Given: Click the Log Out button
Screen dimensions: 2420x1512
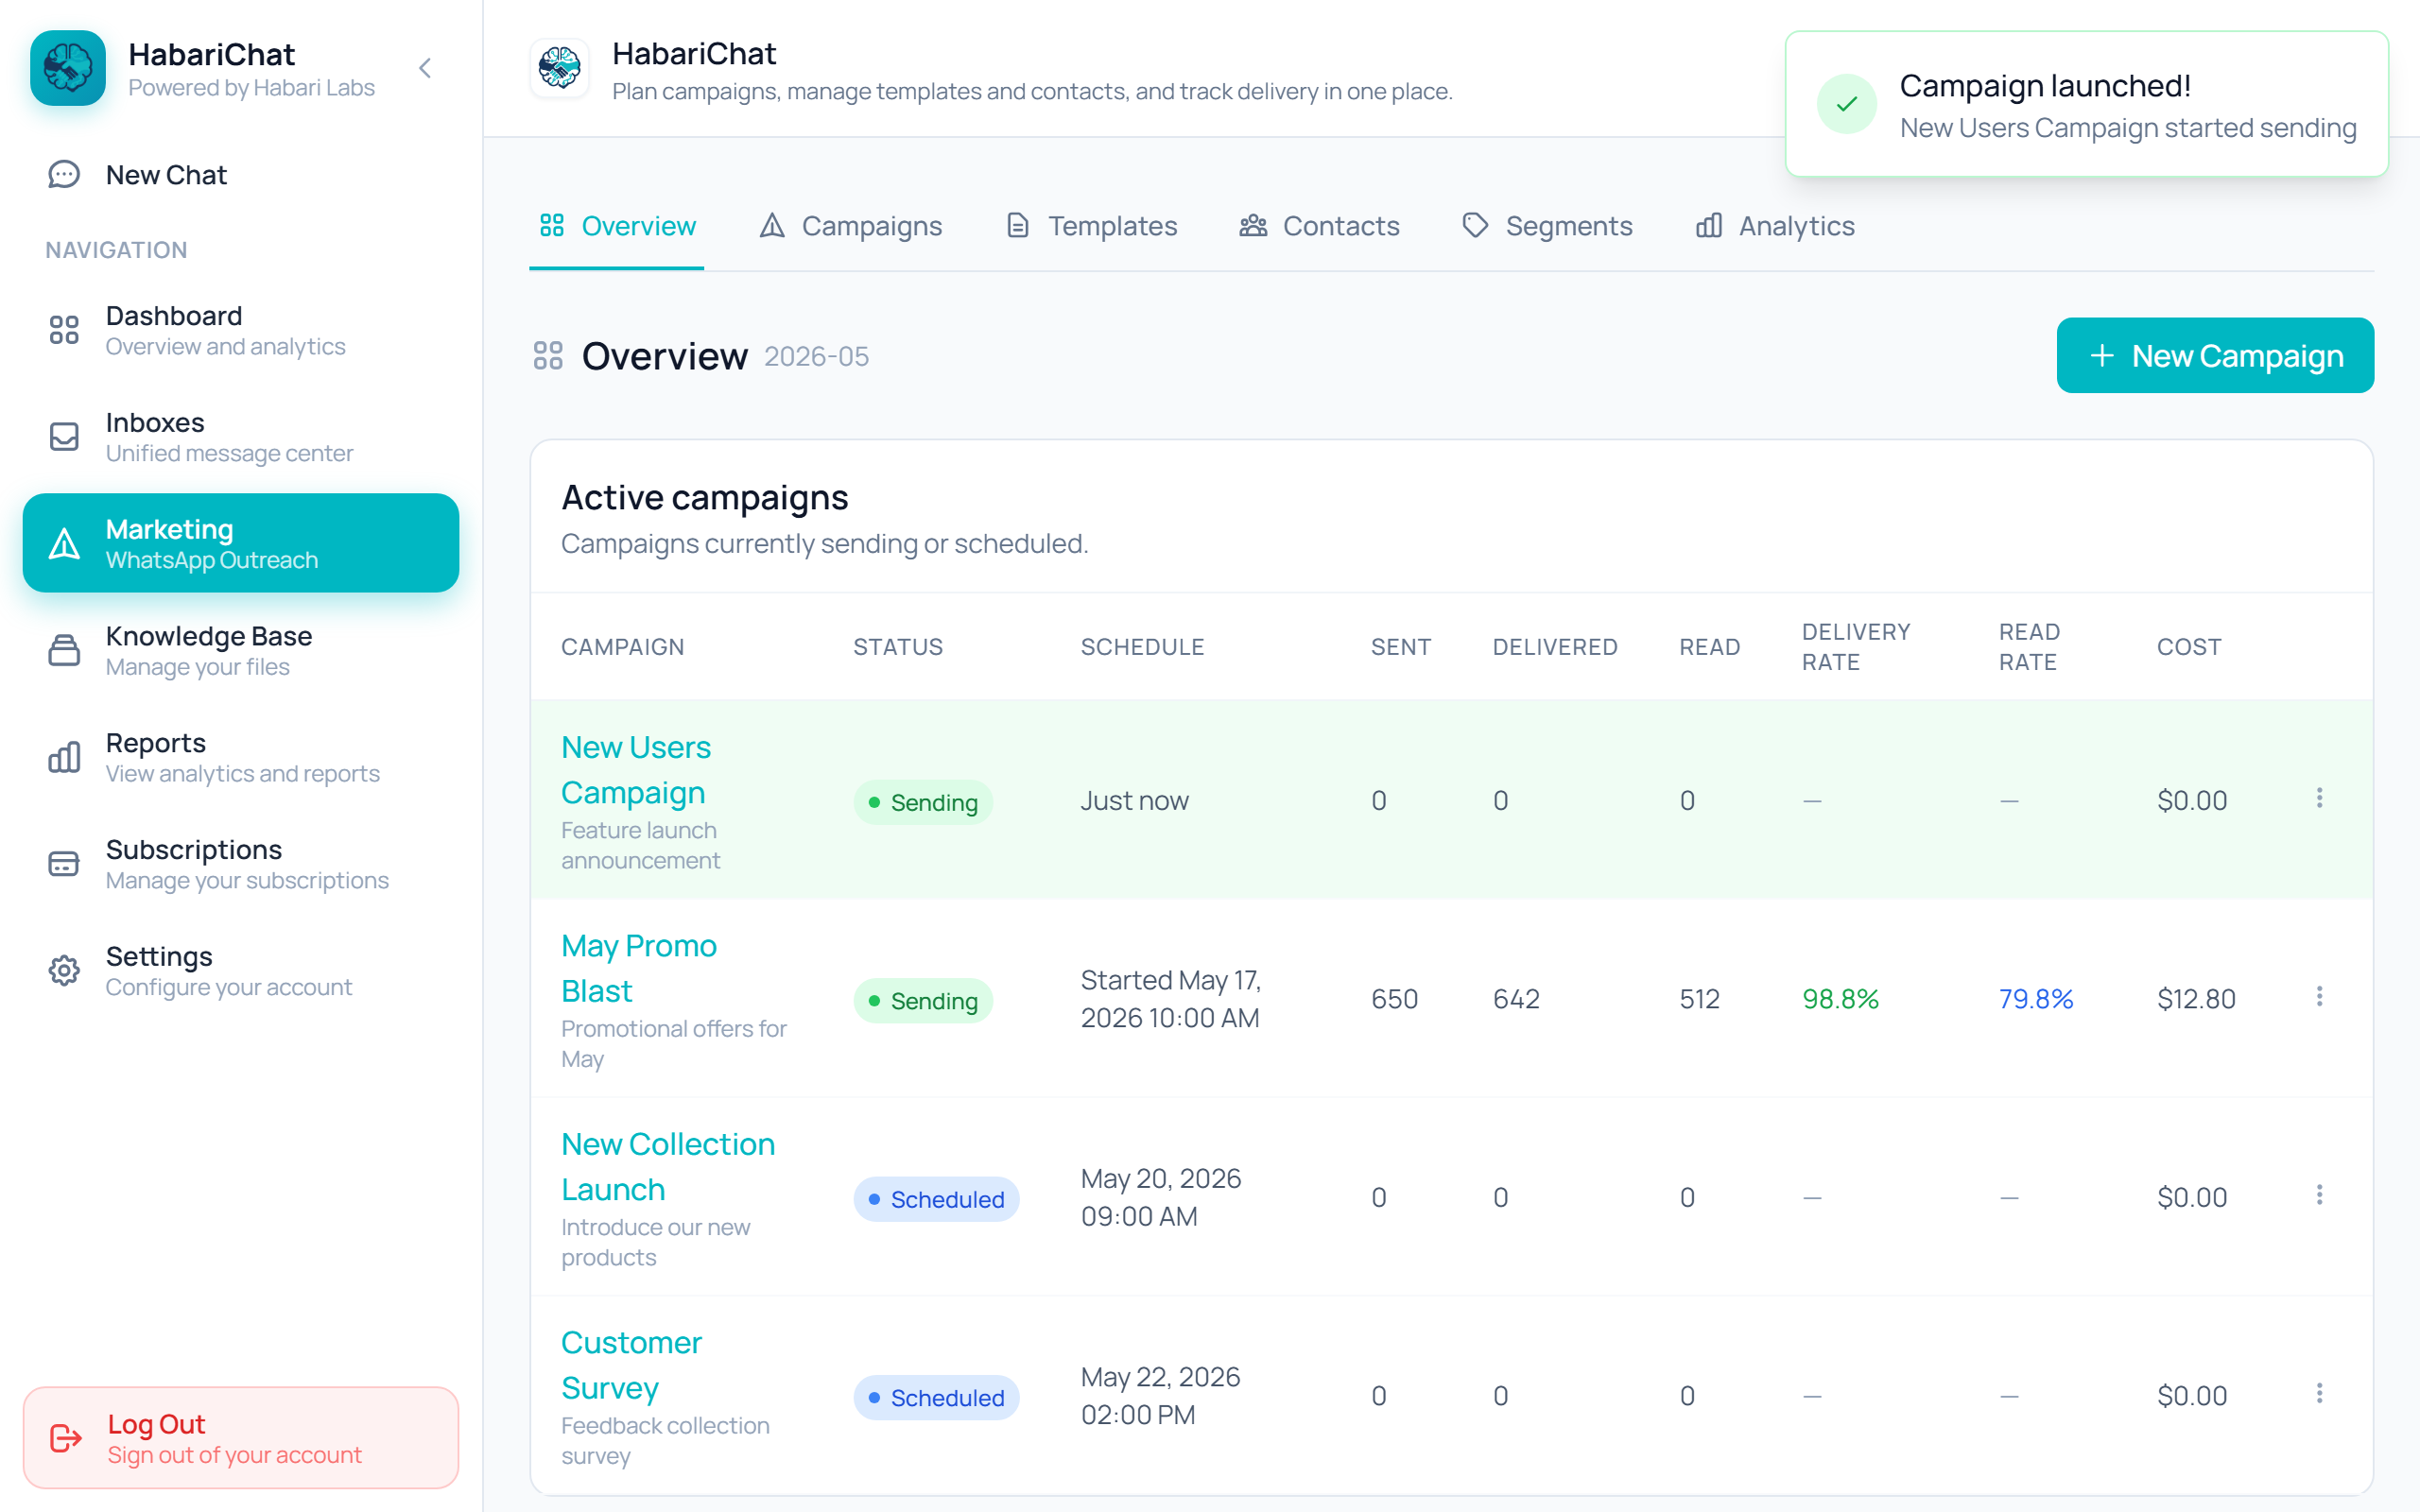Looking at the screenshot, I should coord(241,1438).
